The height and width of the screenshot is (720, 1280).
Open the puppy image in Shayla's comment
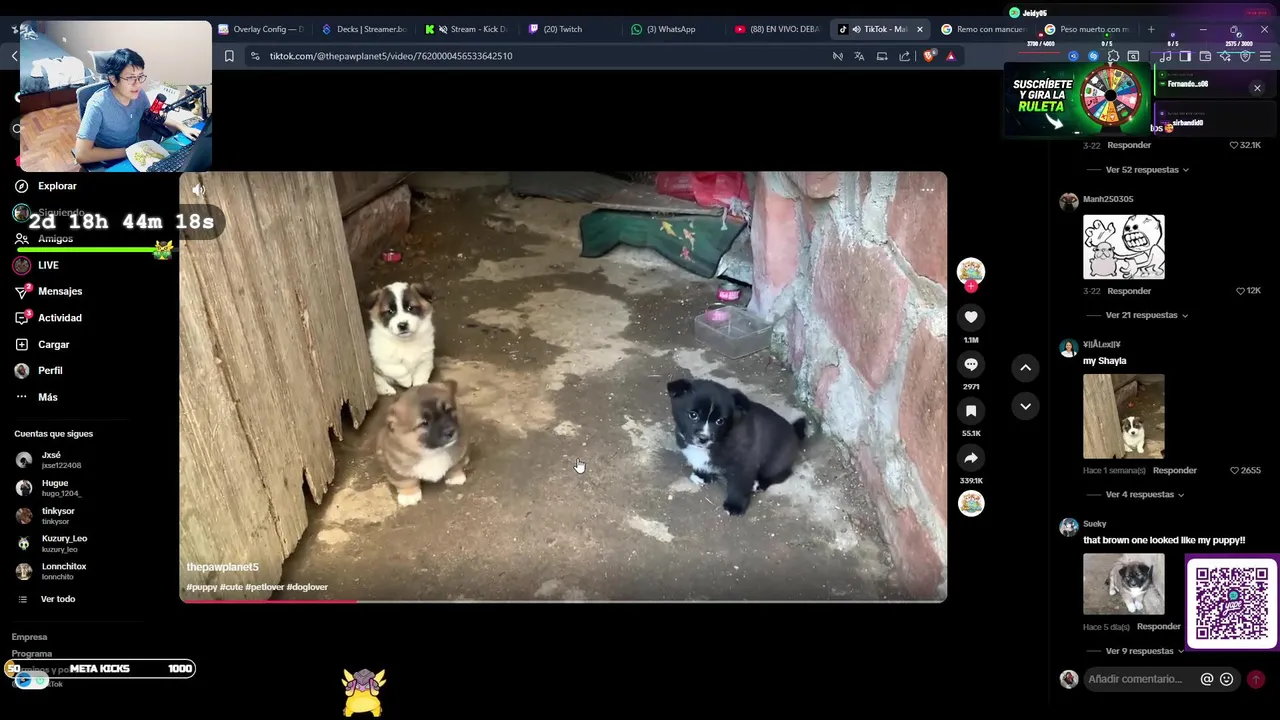tap(1123, 416)
